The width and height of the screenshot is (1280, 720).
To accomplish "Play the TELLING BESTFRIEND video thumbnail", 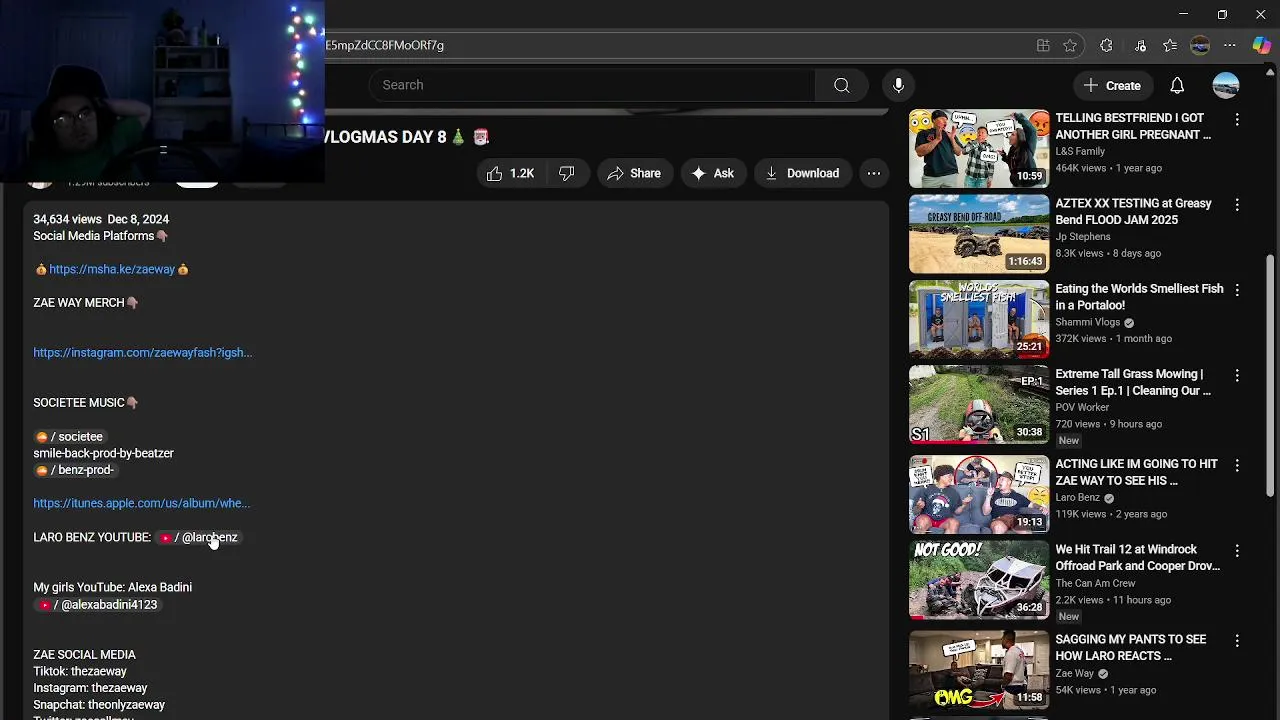I will (x=979, y=149).
